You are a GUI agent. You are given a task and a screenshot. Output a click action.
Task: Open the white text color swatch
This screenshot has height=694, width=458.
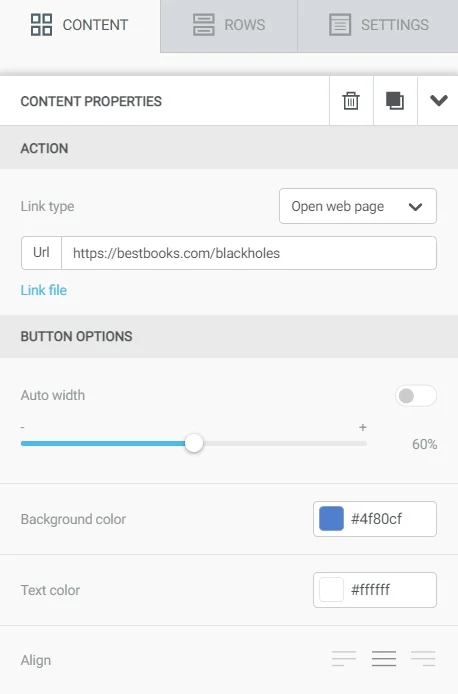[331, 590]
